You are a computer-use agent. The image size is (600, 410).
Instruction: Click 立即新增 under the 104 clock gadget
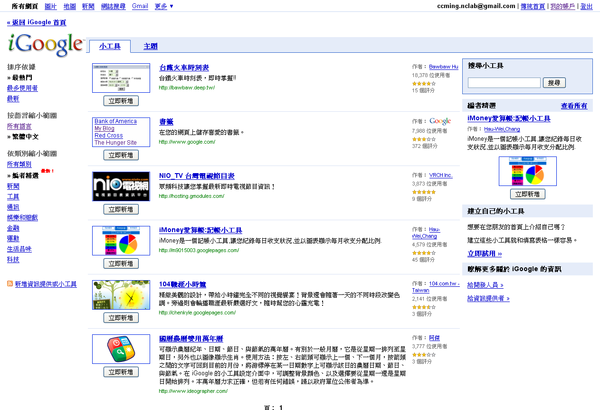coord(121,318)
